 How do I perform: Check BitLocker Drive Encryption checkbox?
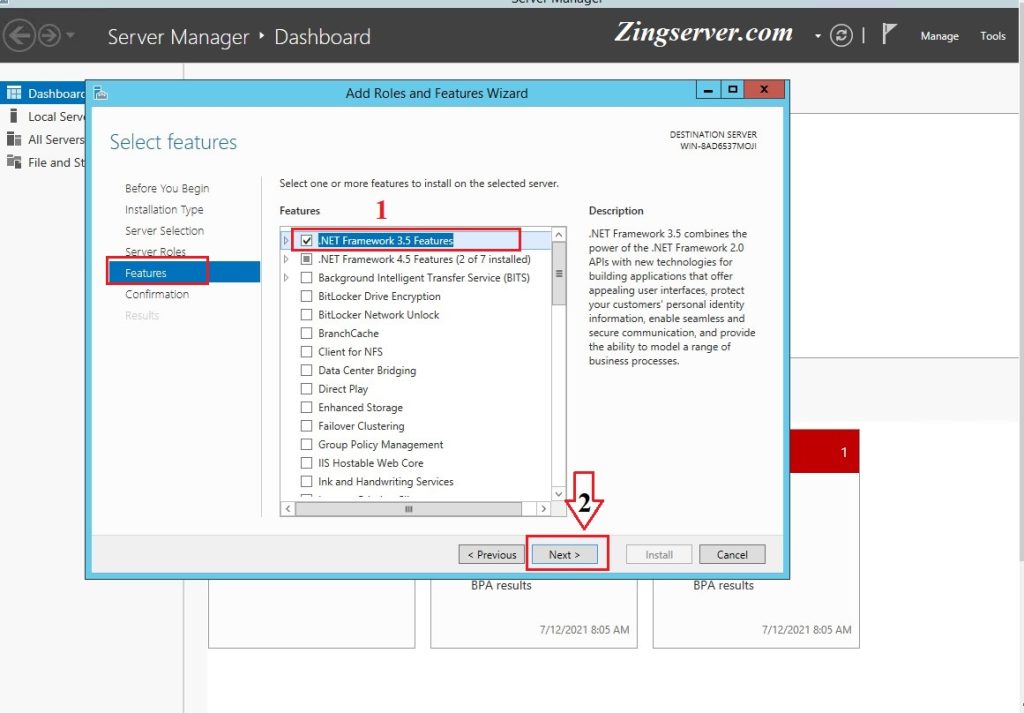point(306,296)
